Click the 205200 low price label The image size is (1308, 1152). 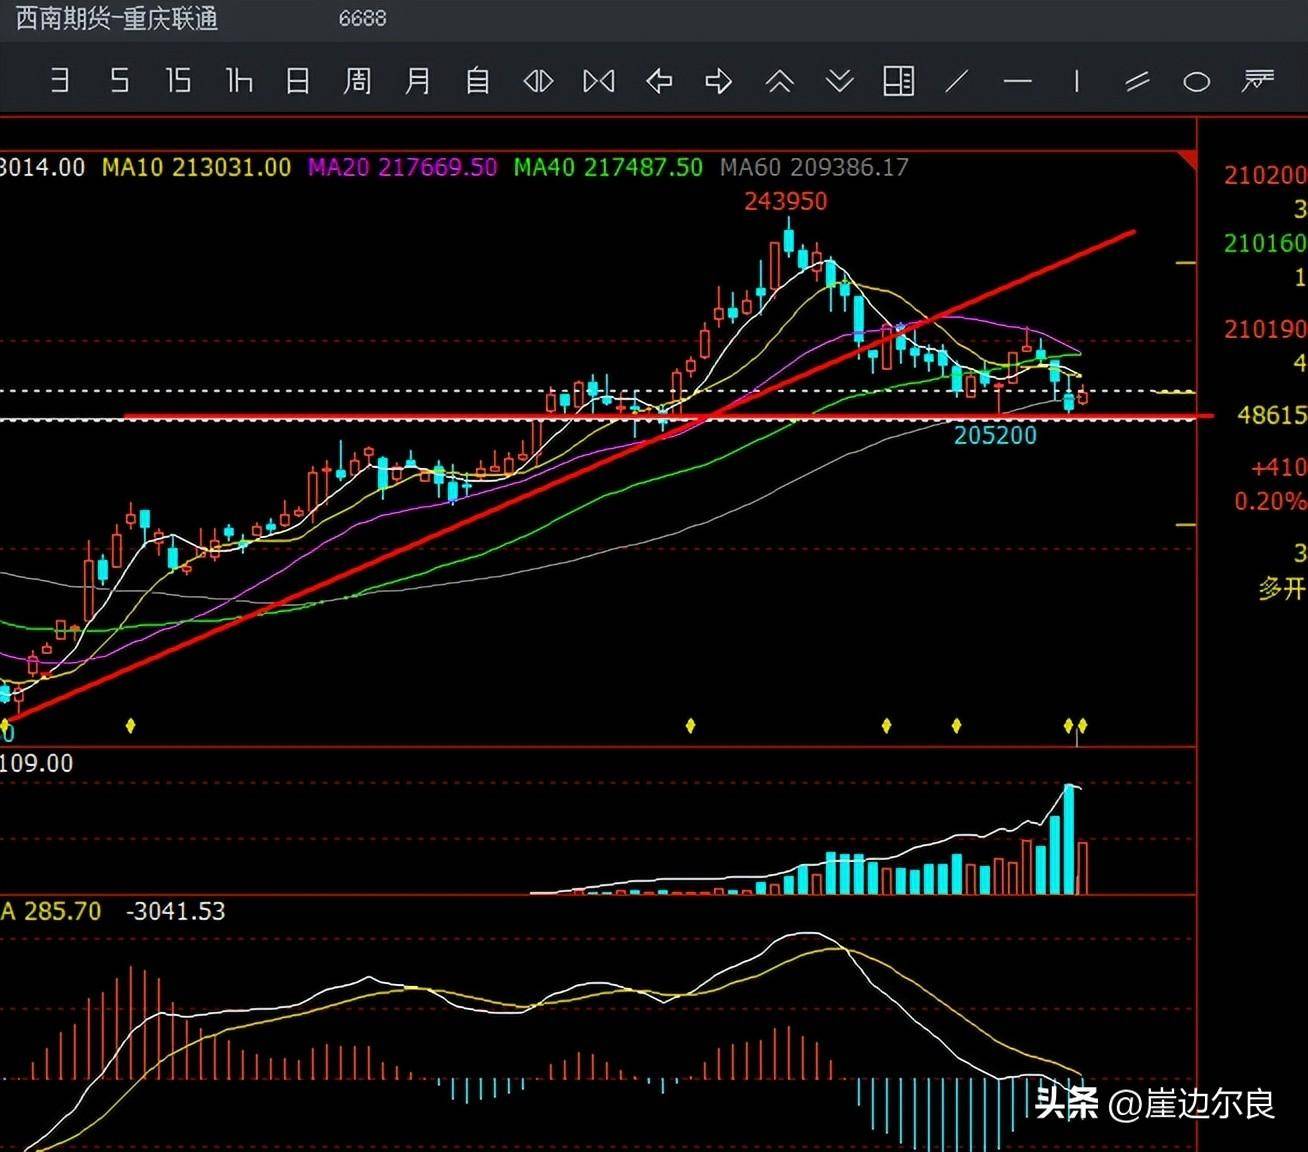[x=995, y=435]
